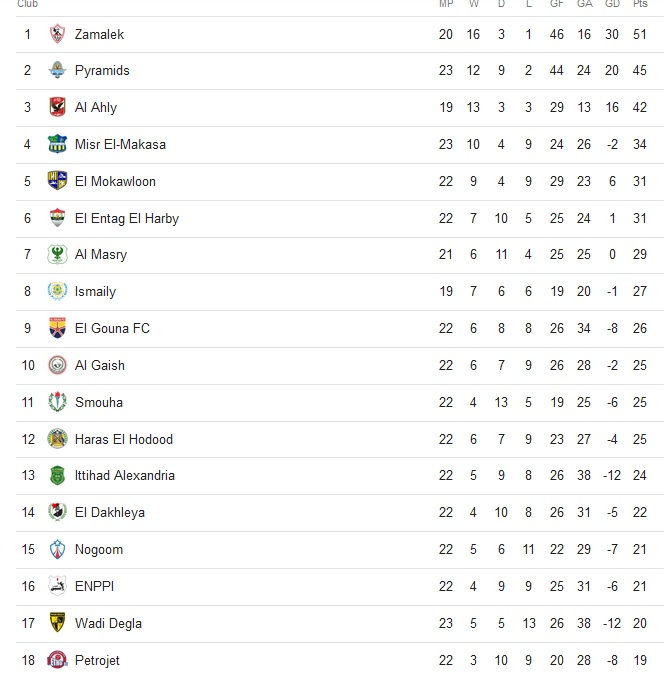664x676 pixels.
Task: Click the GD column header
Action: coord(613,4)
